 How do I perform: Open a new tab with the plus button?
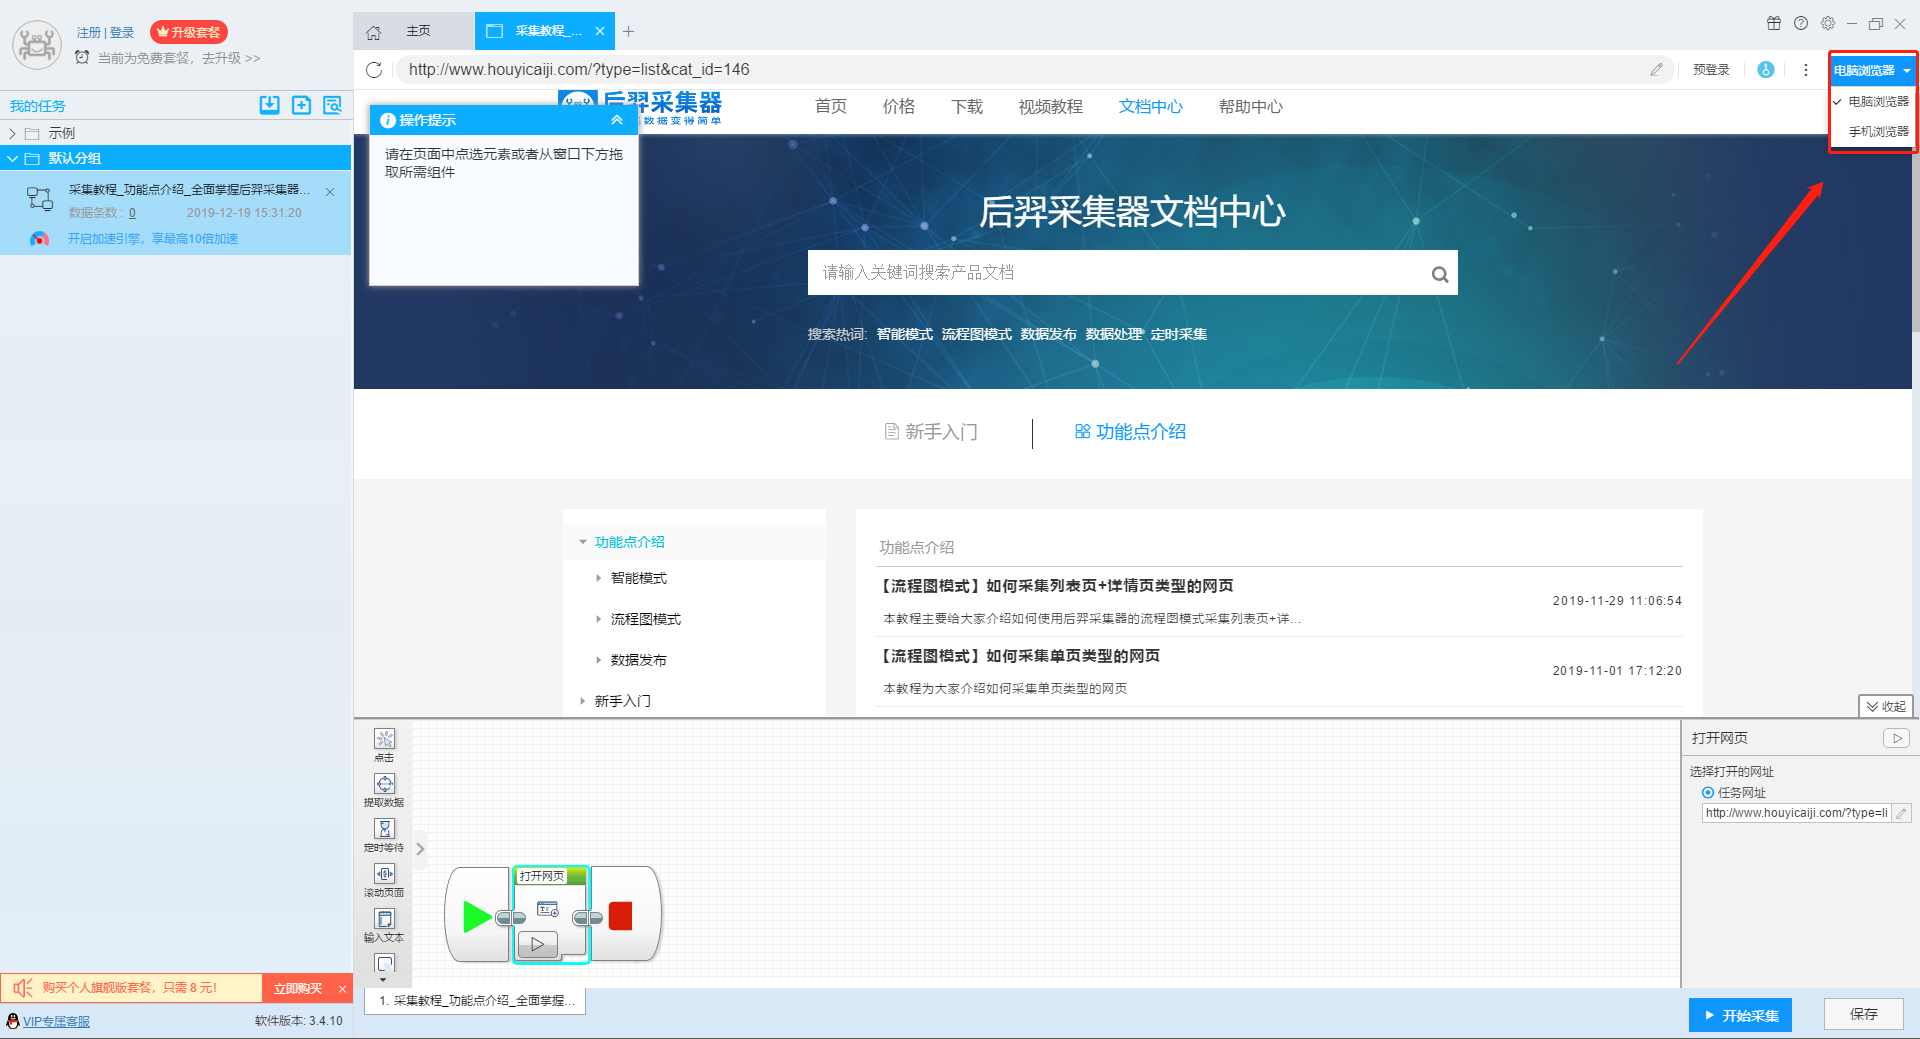point(628,32)
